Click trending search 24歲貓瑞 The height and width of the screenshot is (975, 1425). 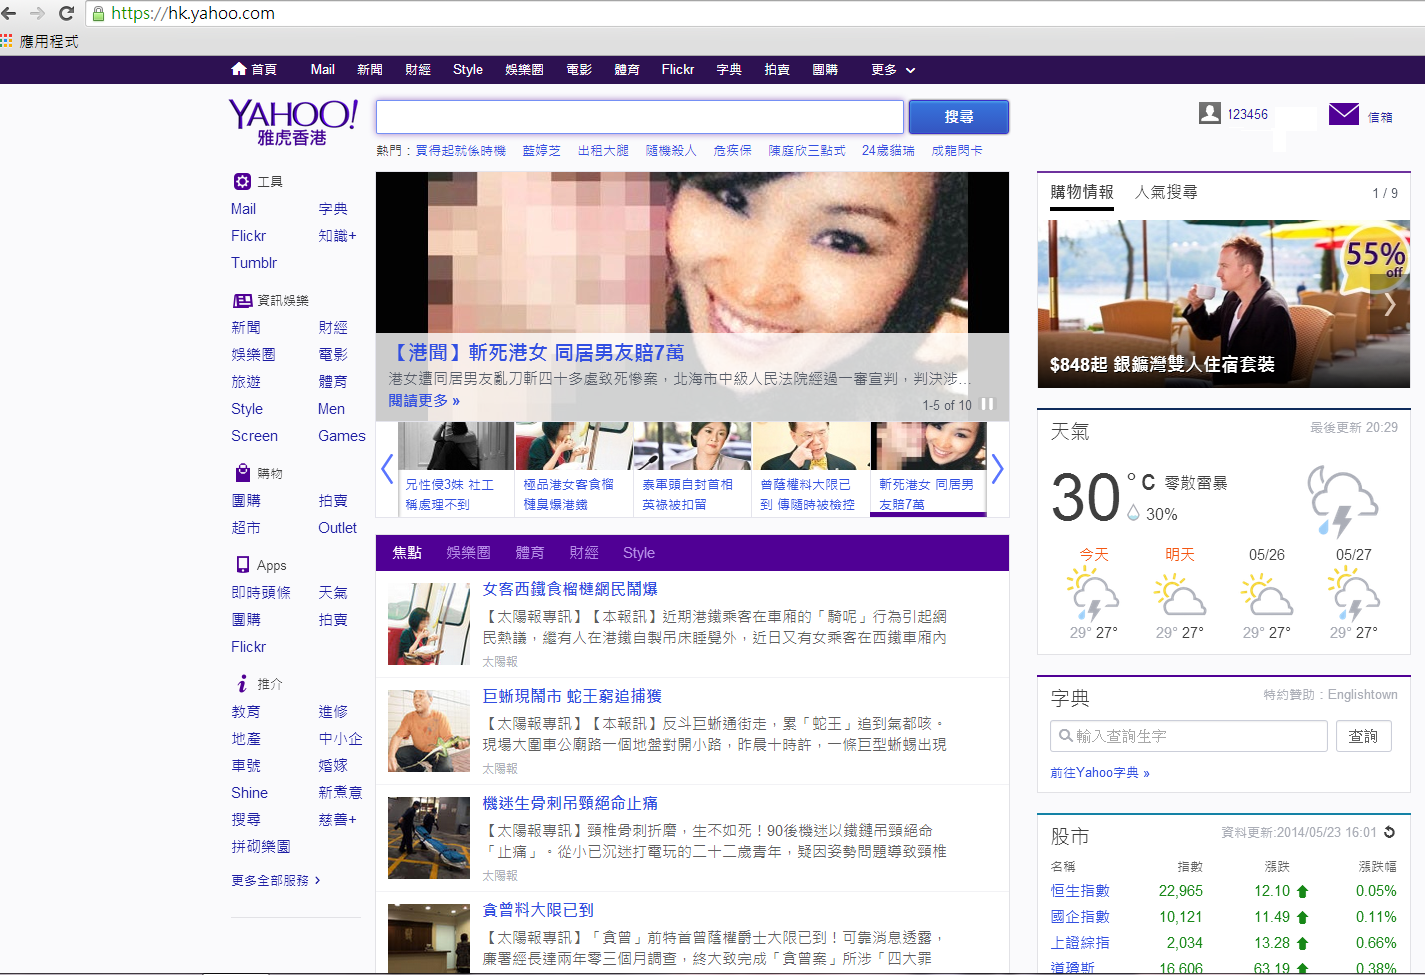click(x=888, y=150)
